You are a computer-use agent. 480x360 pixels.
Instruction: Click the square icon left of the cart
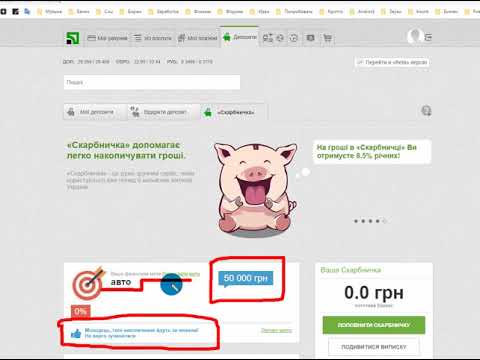310,38
